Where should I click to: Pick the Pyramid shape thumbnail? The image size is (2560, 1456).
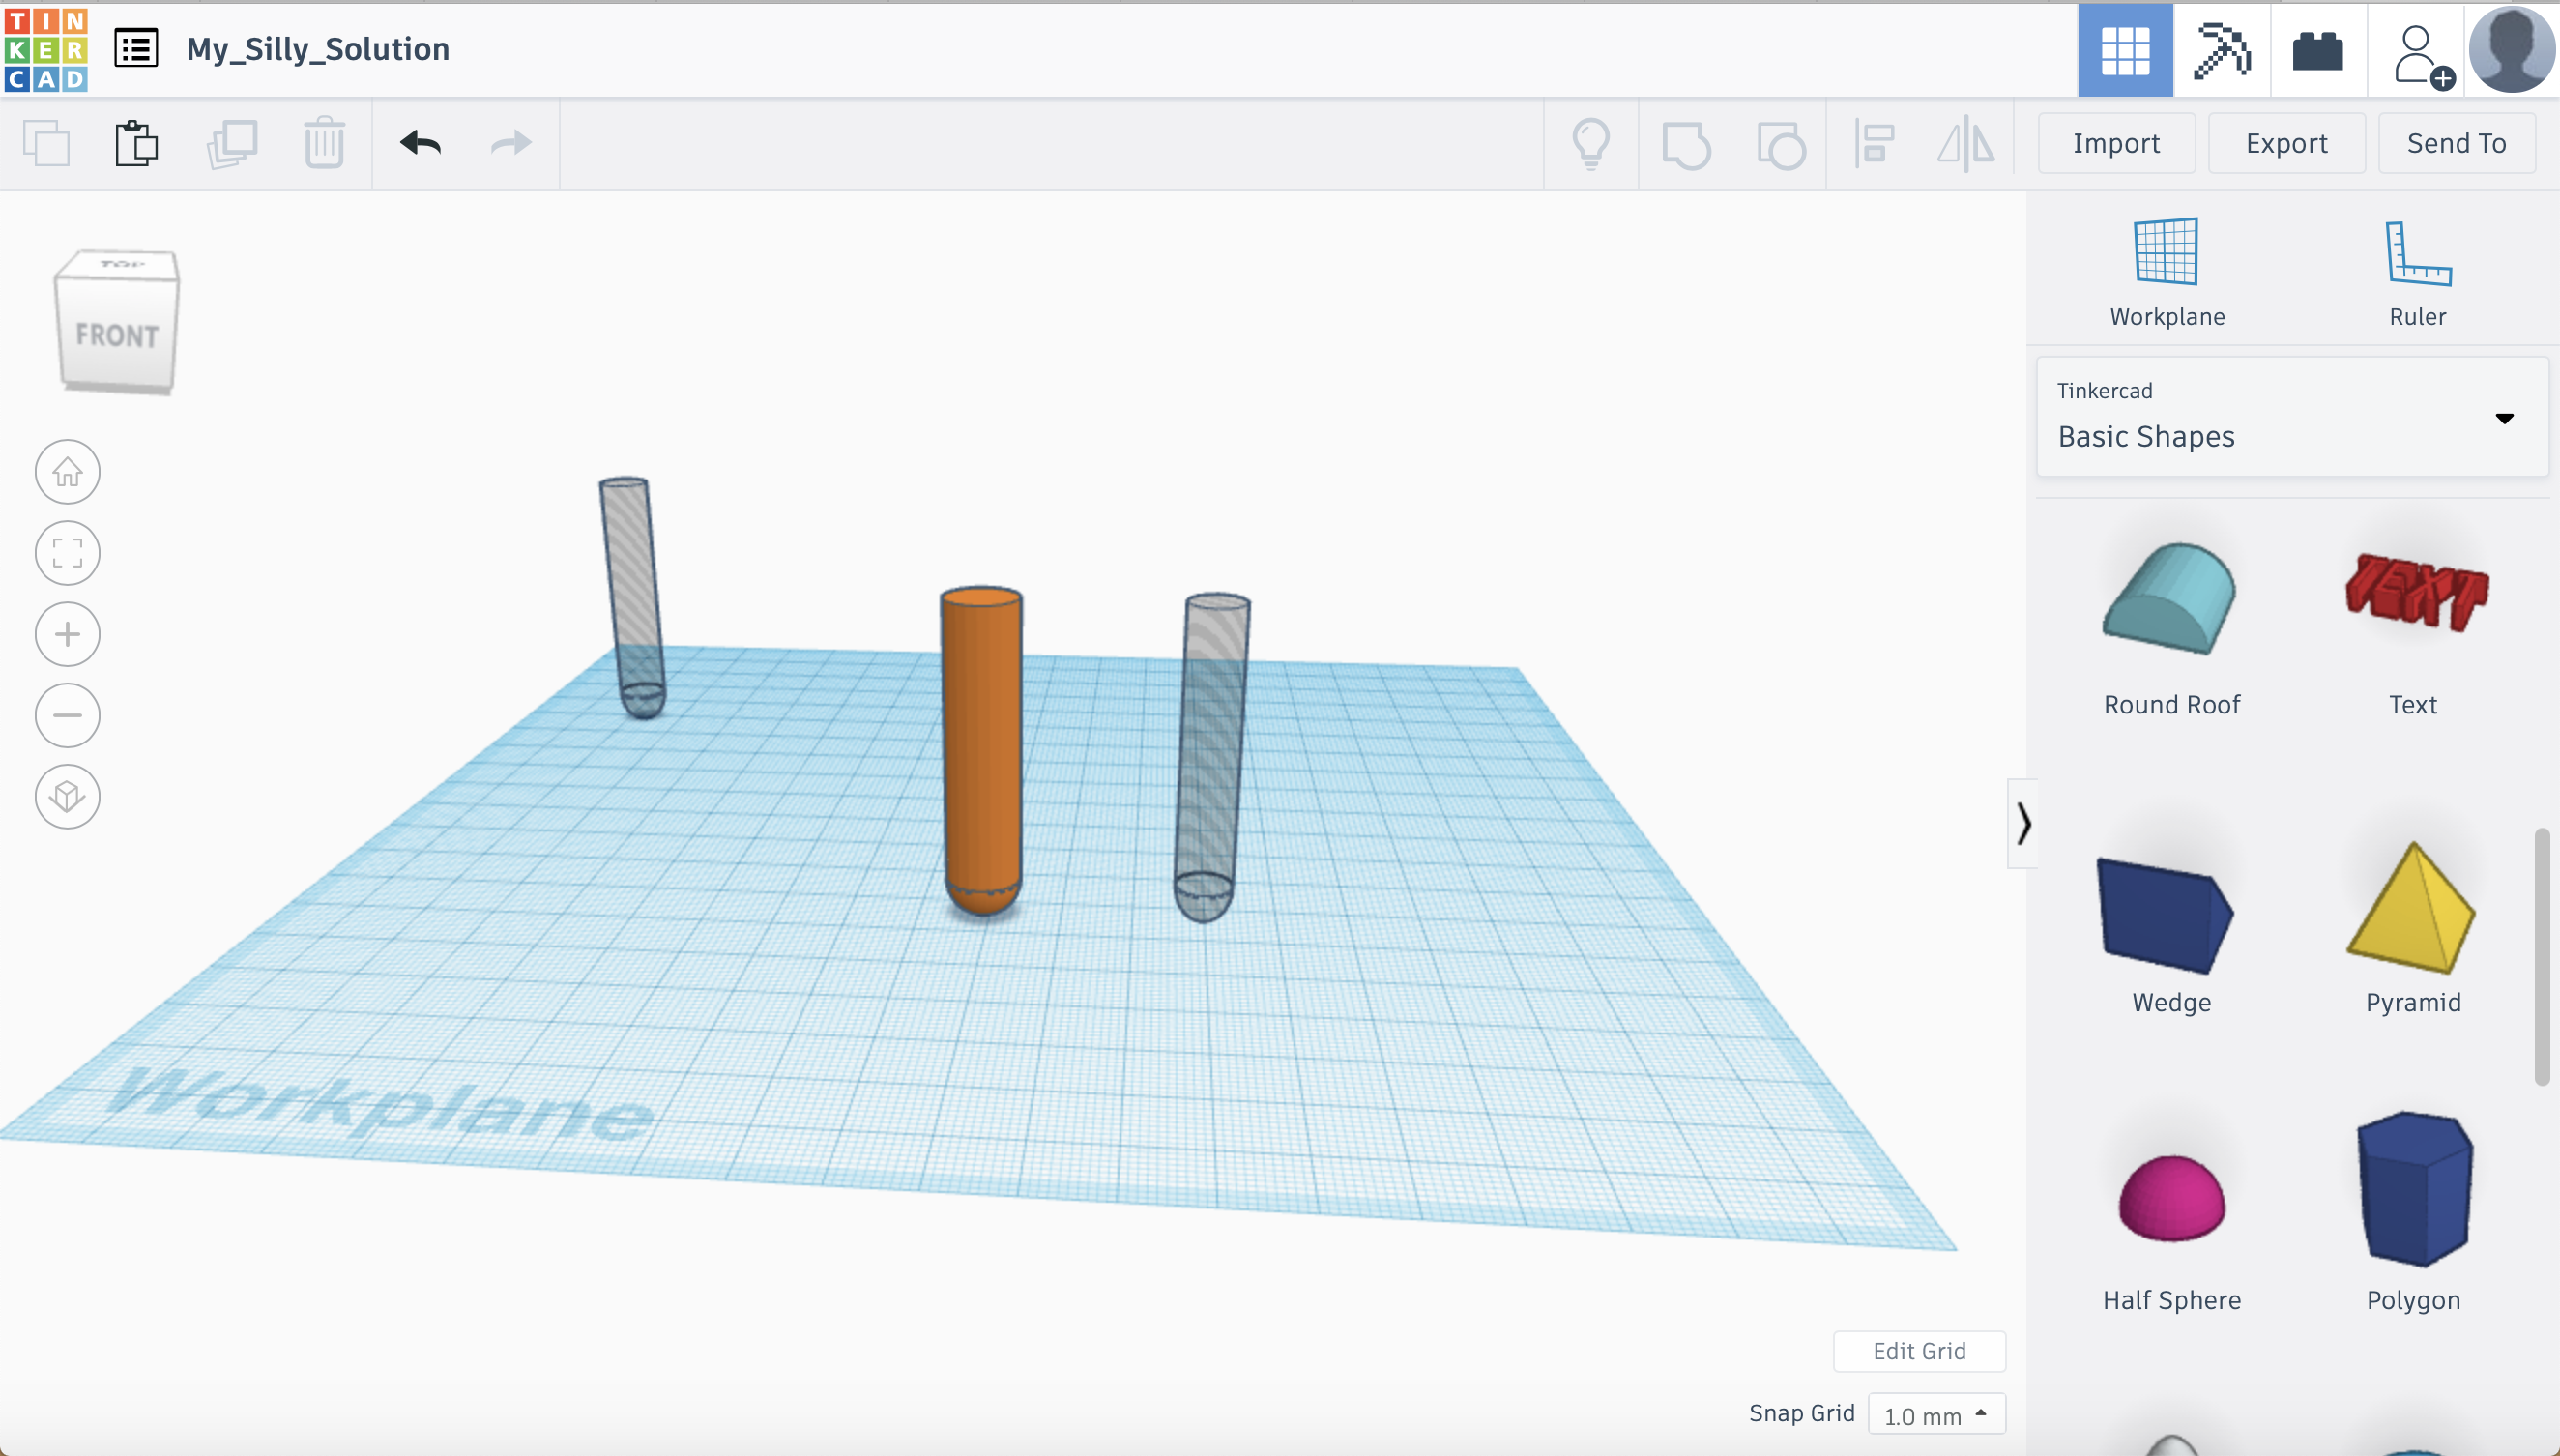point(2411,910)
